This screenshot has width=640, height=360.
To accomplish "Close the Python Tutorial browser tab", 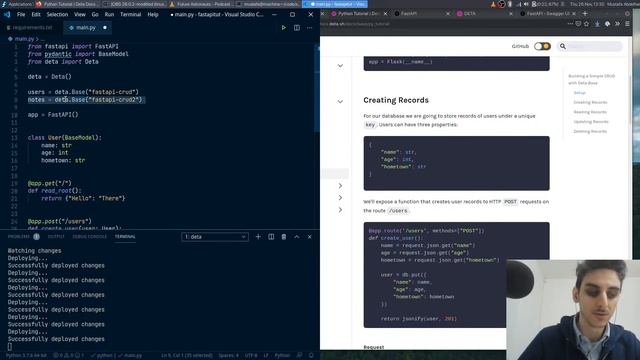I will (x=385, y=13).
